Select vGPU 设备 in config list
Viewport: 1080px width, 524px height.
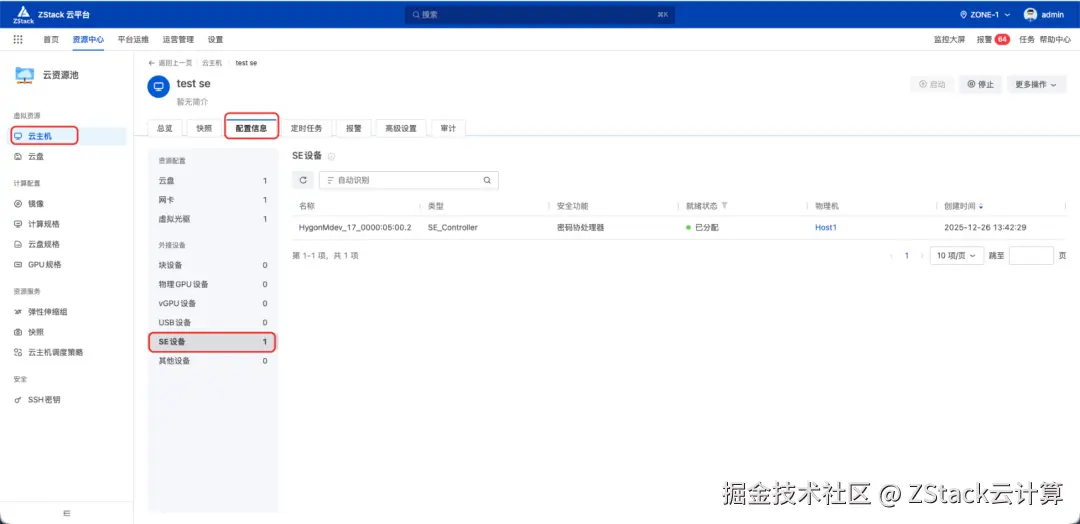point(213,304)
